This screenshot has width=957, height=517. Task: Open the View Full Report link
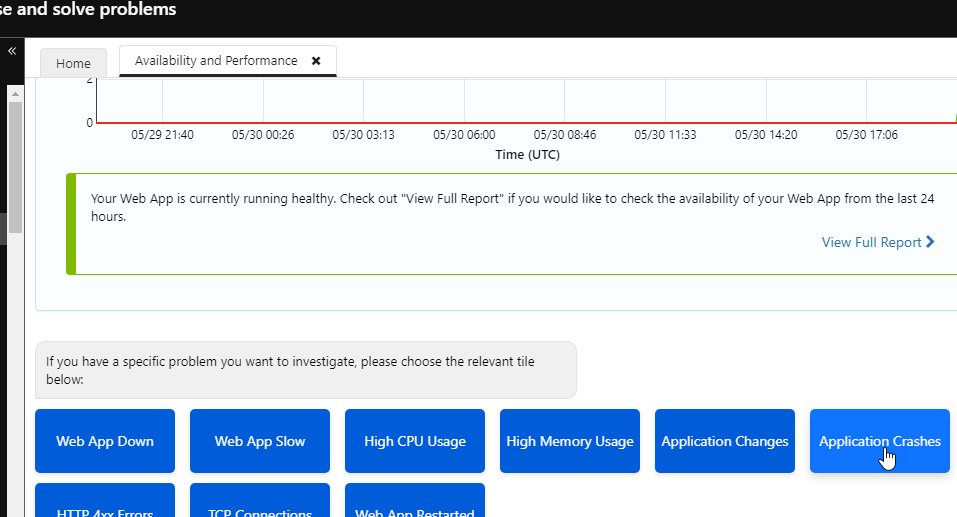(871, 242)
